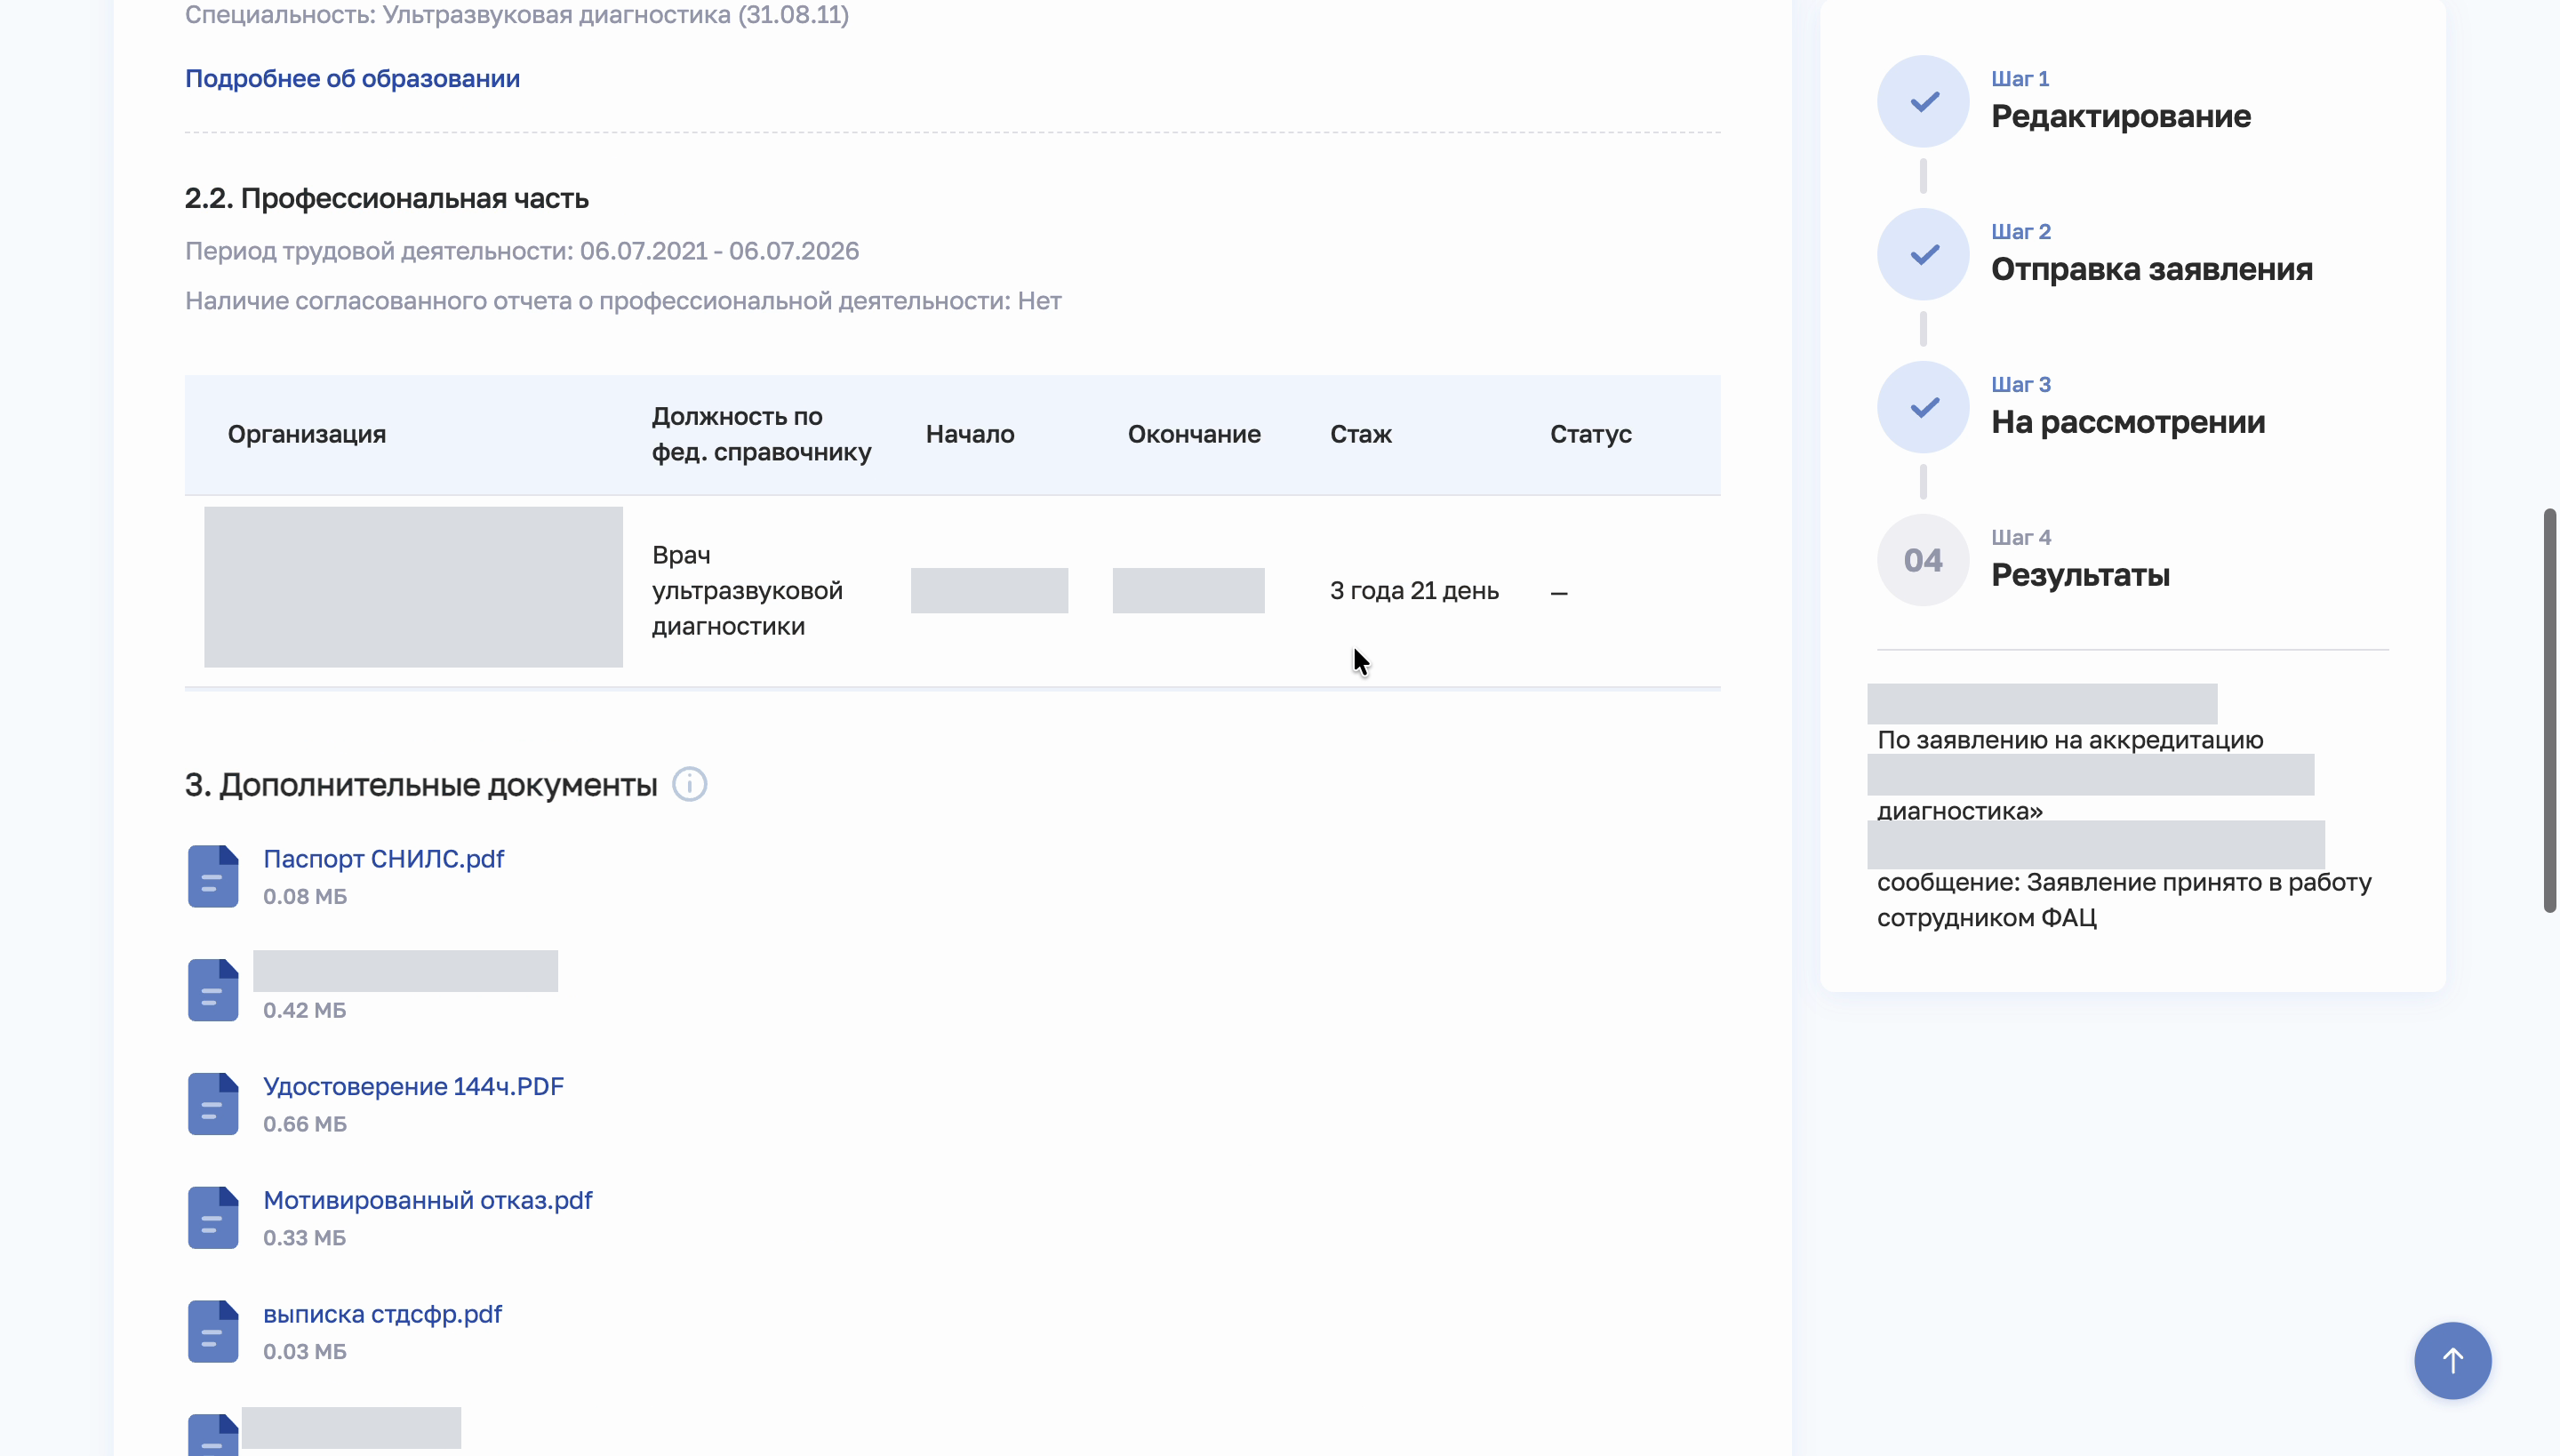Select the Результаты step label
2560x1456 pixels.
[2080, 575]
